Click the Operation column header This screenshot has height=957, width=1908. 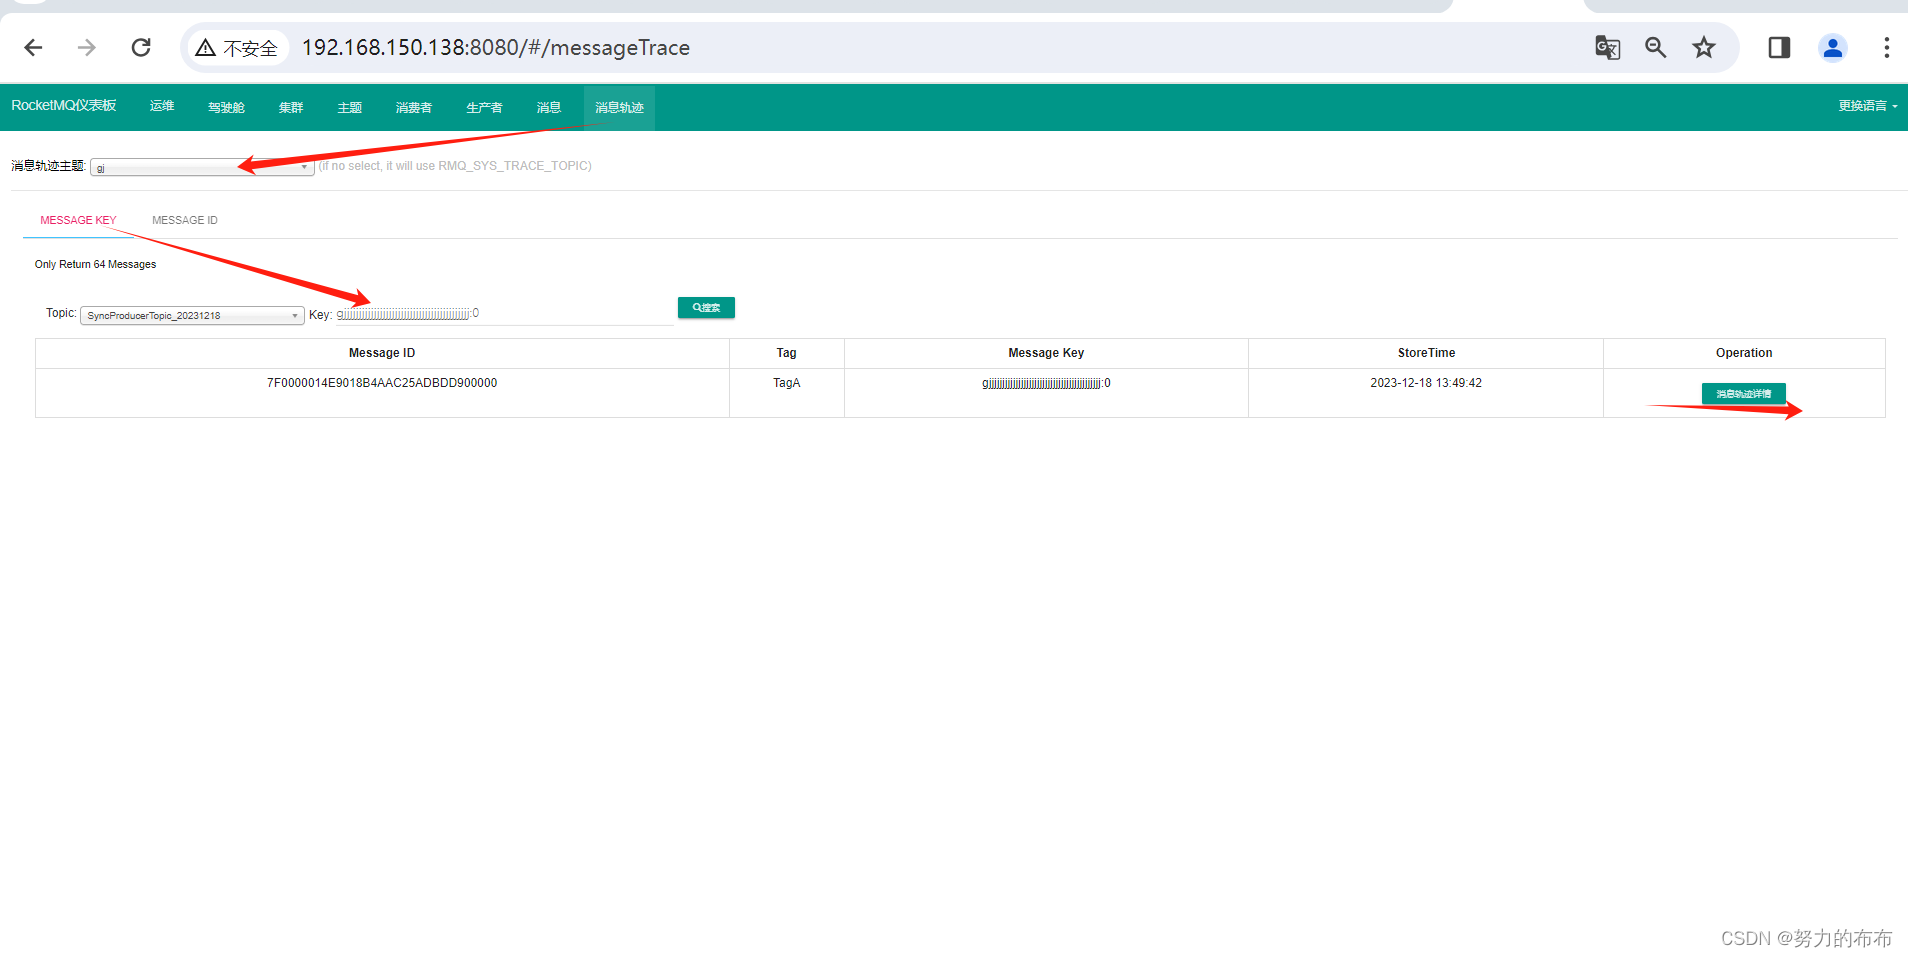pyautogui.click(x=1744, y=353)
